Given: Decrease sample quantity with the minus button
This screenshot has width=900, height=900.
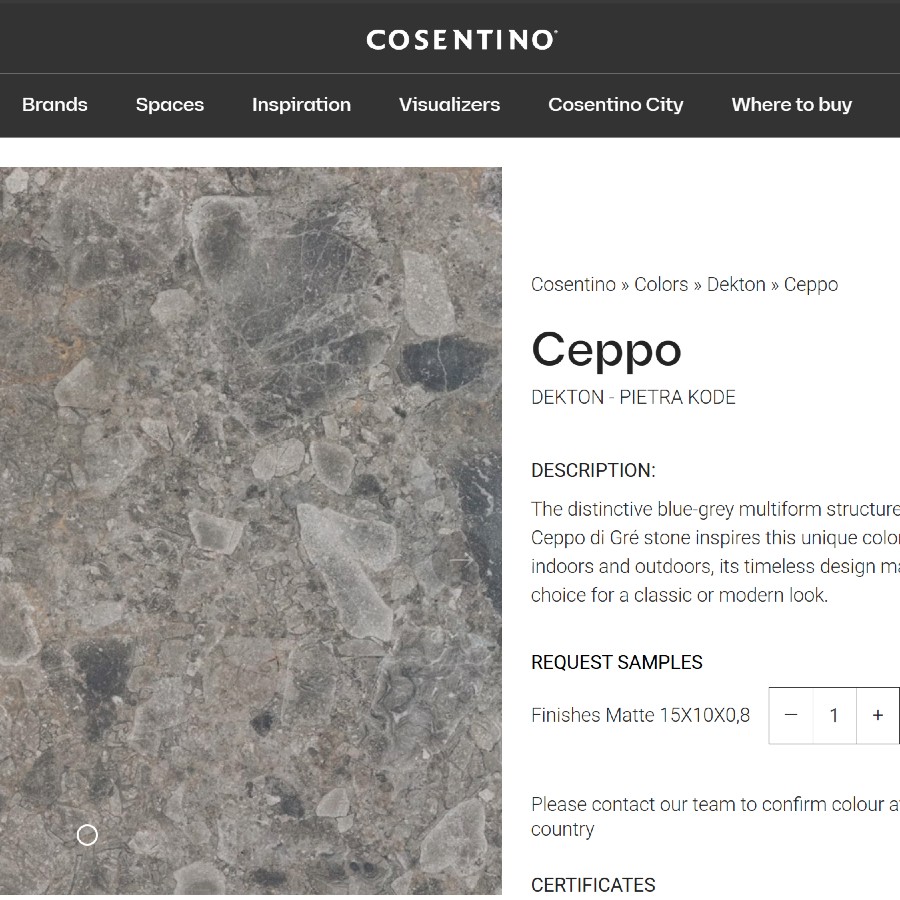Looking at the screenshot, I should (x=791, y=715).
